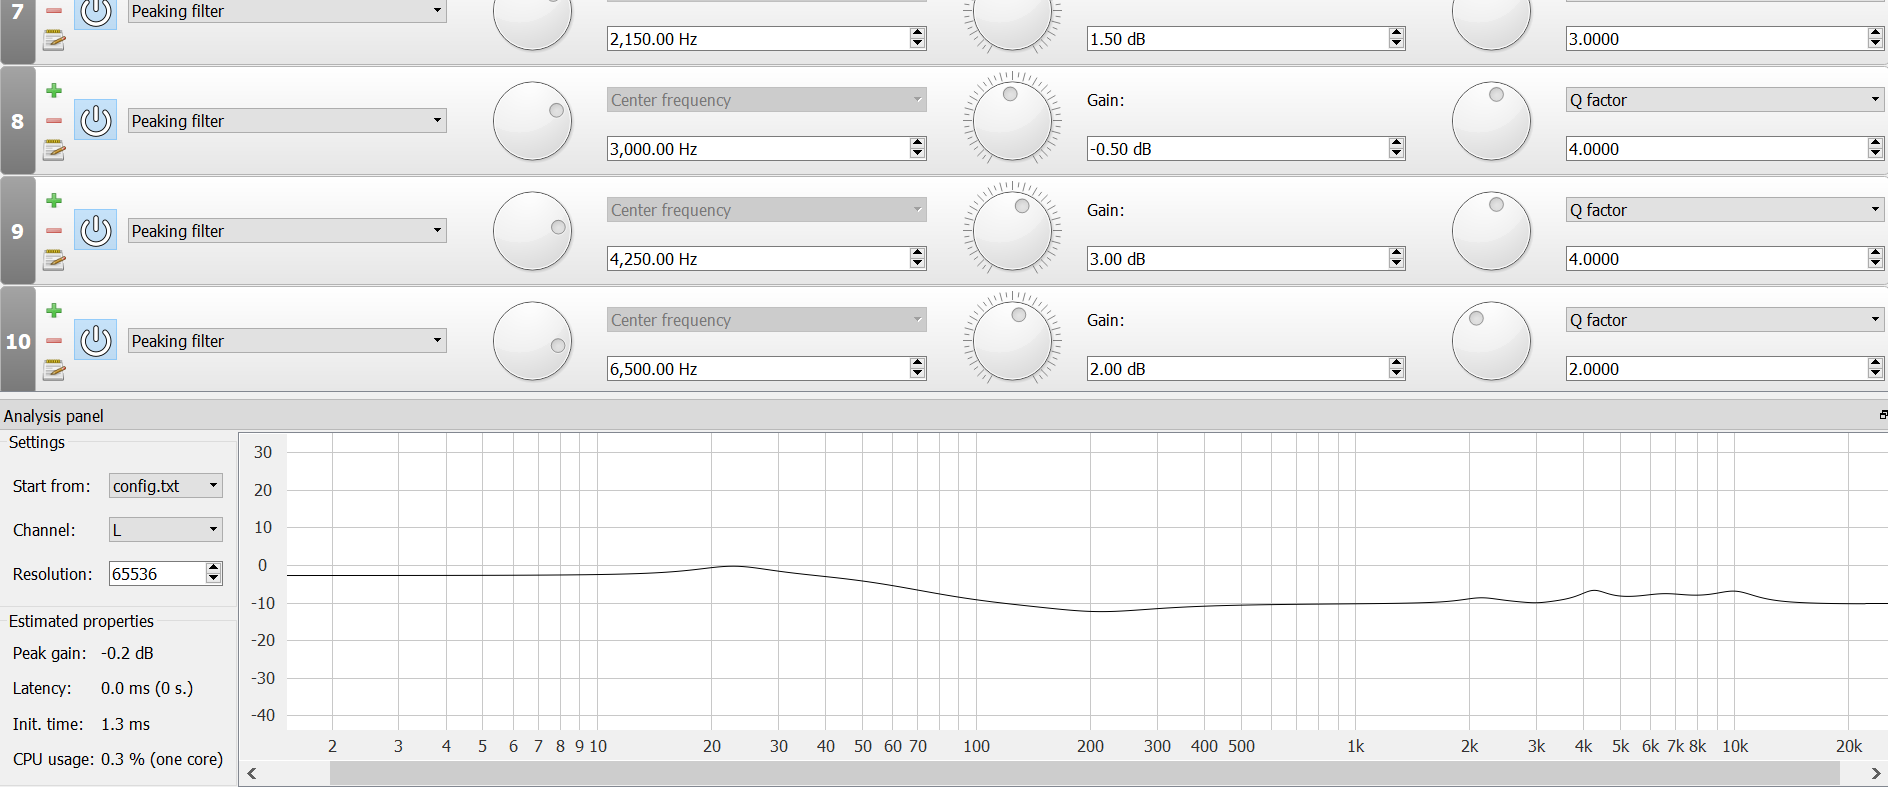Add a filter after row 8 with plus icon
The width and height of the screenshot is (1888, 787).
[x=54, y=91]
